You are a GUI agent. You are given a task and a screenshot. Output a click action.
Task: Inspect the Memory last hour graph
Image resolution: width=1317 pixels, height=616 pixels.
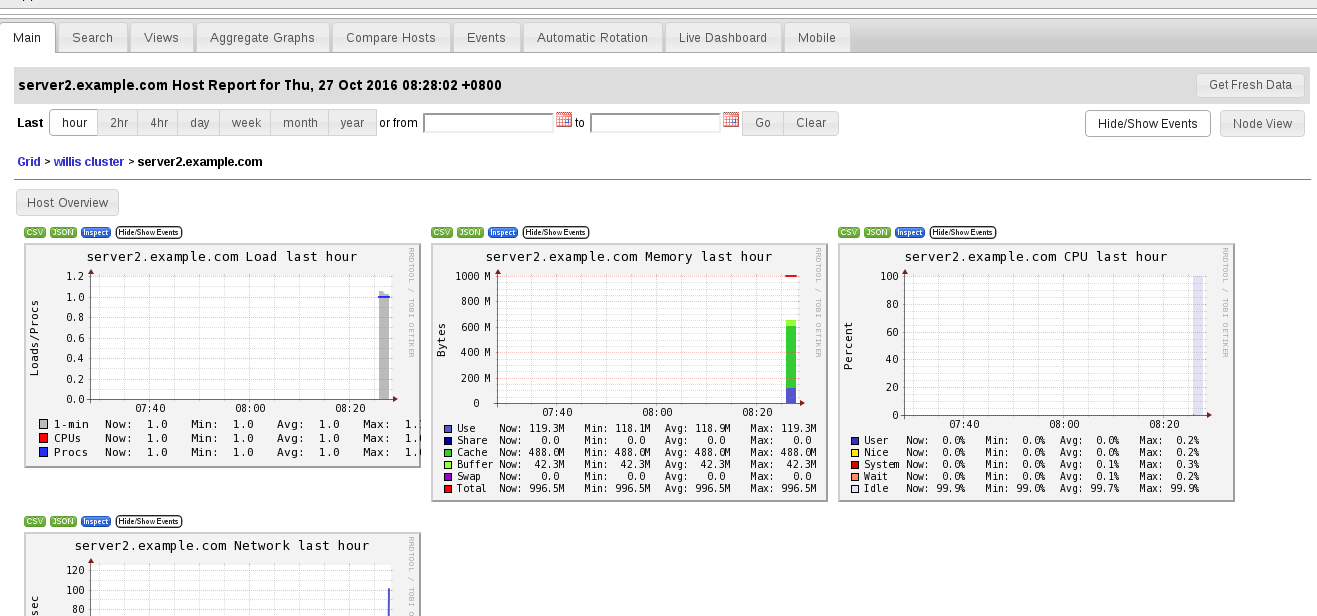click(503, 232)
